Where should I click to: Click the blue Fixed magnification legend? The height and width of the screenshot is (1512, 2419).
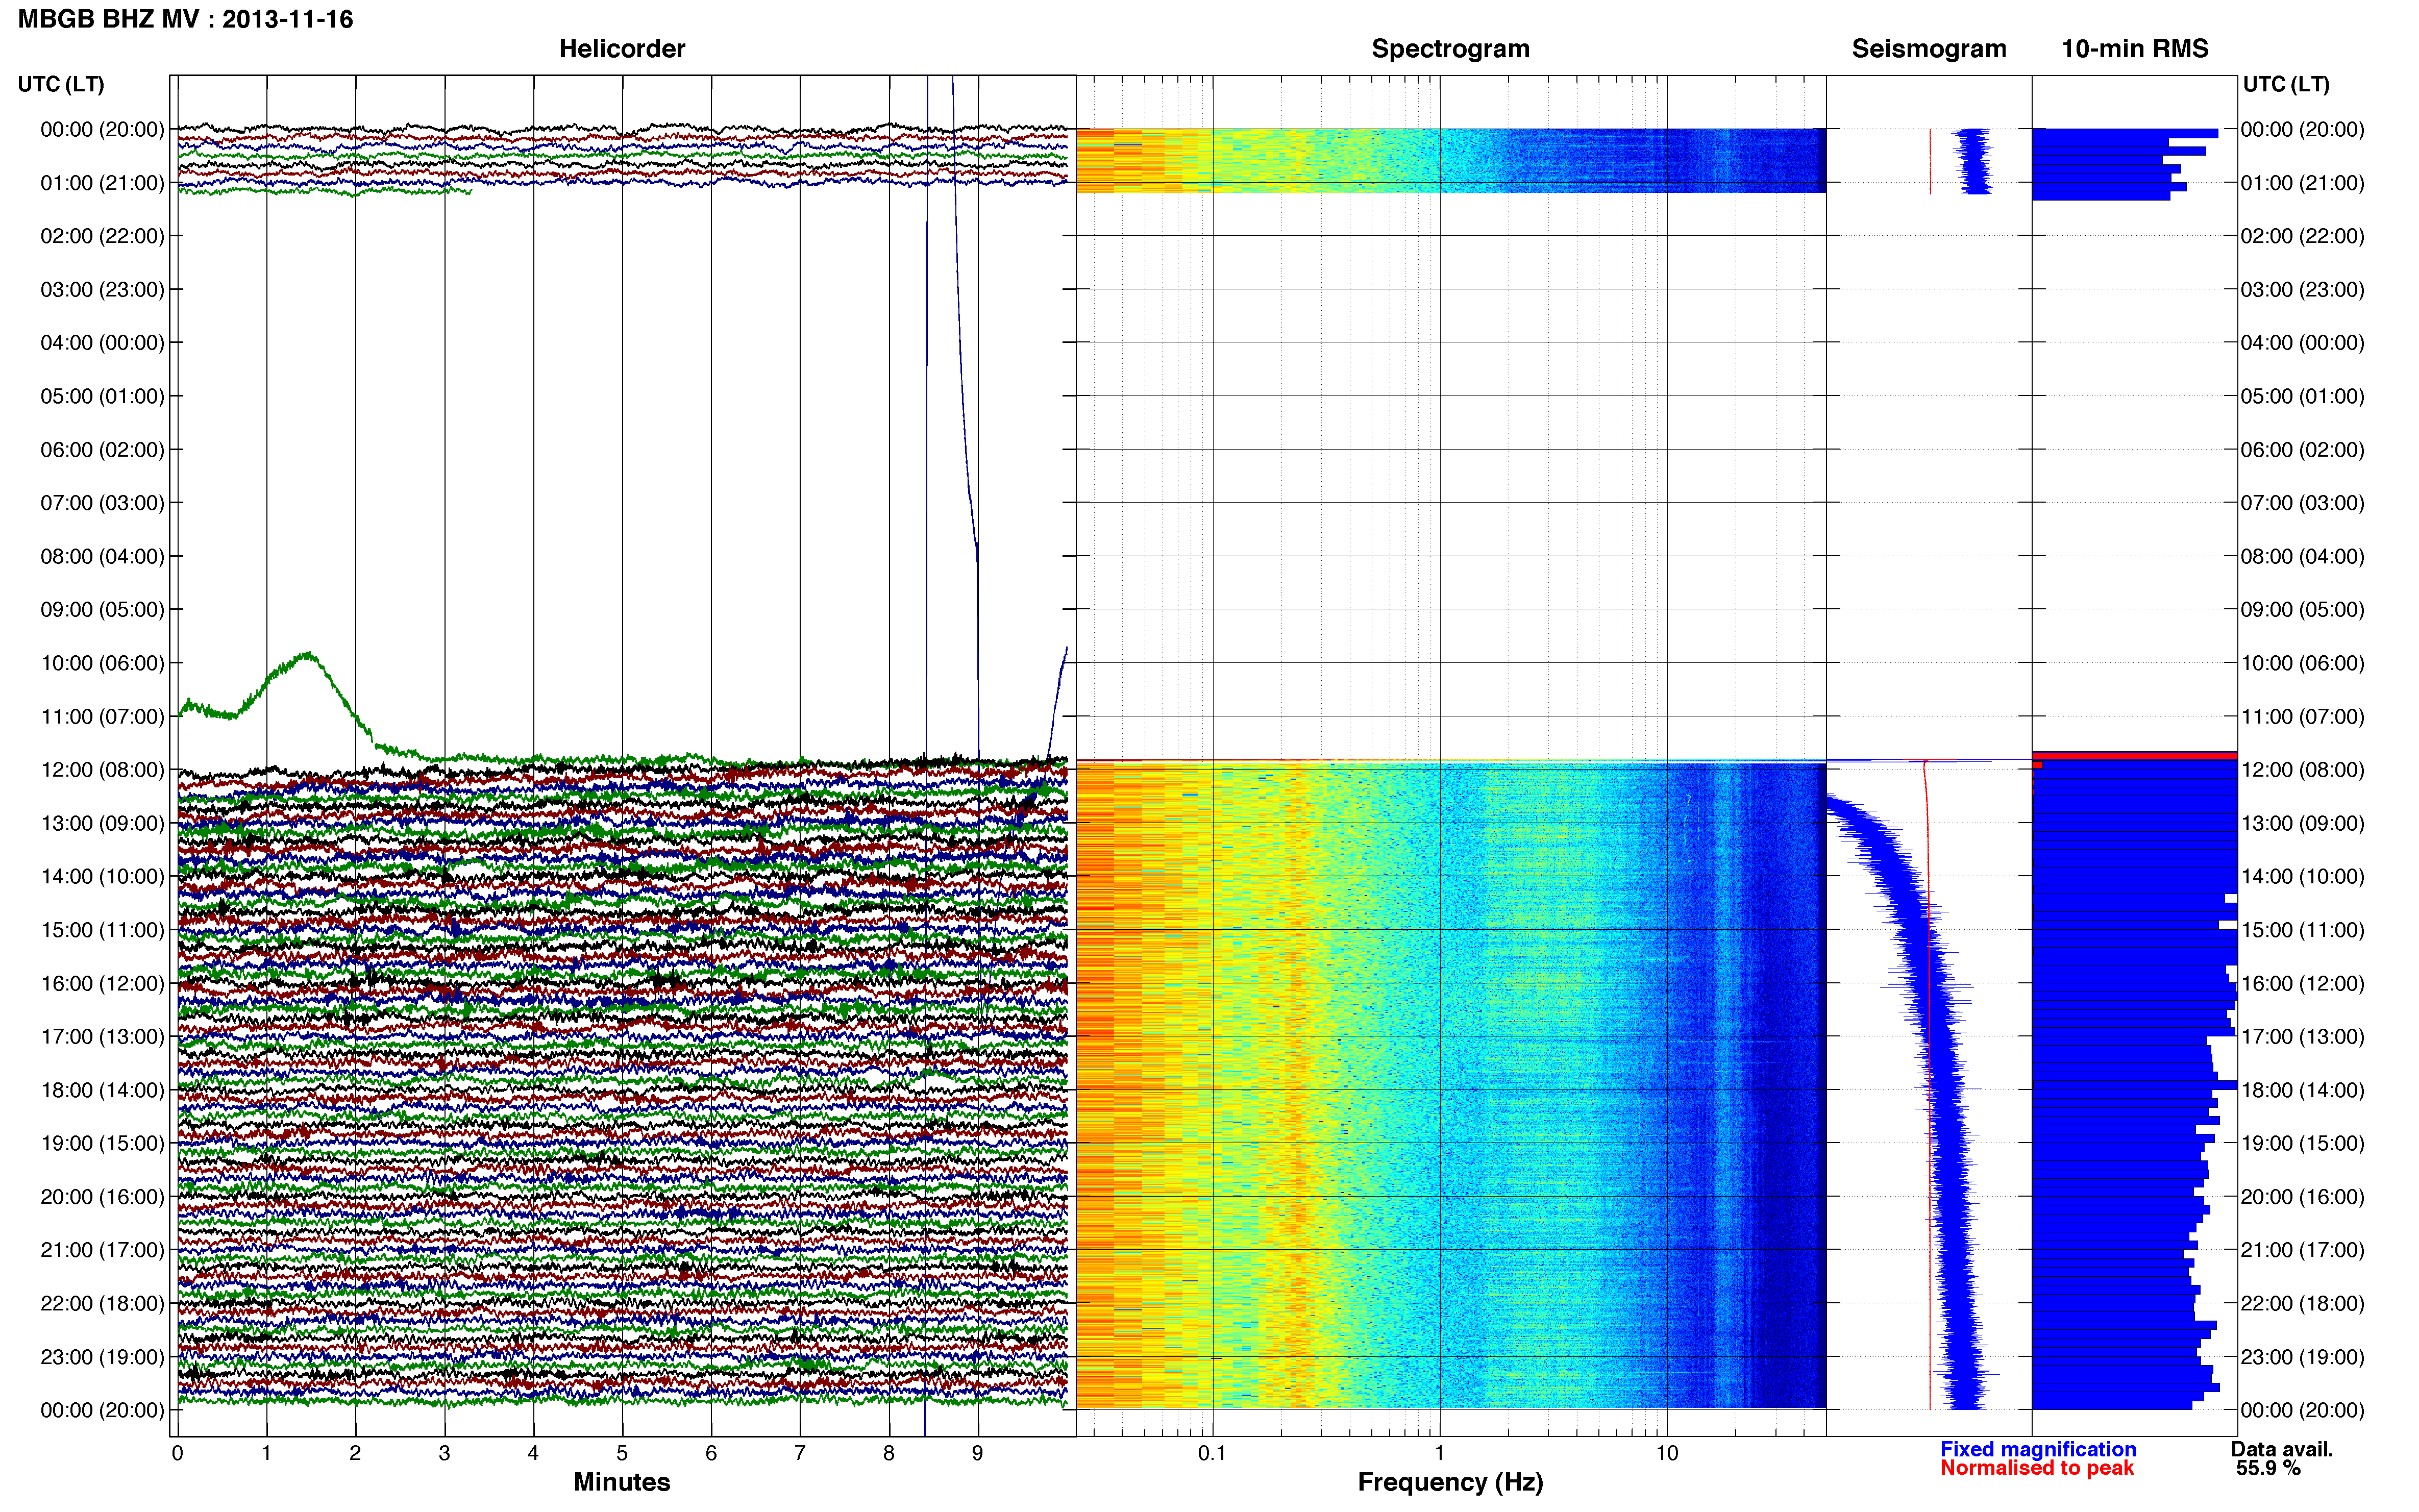[x=2038, y=1449]
